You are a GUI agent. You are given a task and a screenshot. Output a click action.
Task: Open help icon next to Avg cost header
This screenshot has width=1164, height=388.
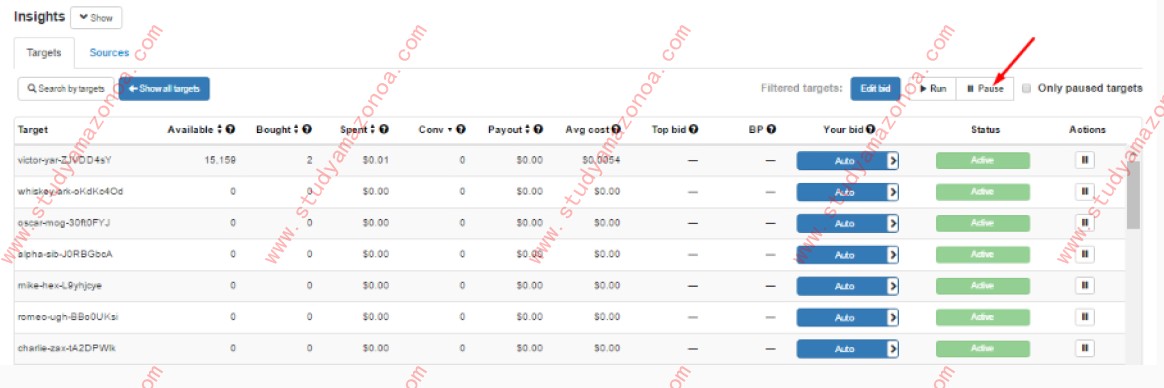pyautogui.click(x=616, y=129)
